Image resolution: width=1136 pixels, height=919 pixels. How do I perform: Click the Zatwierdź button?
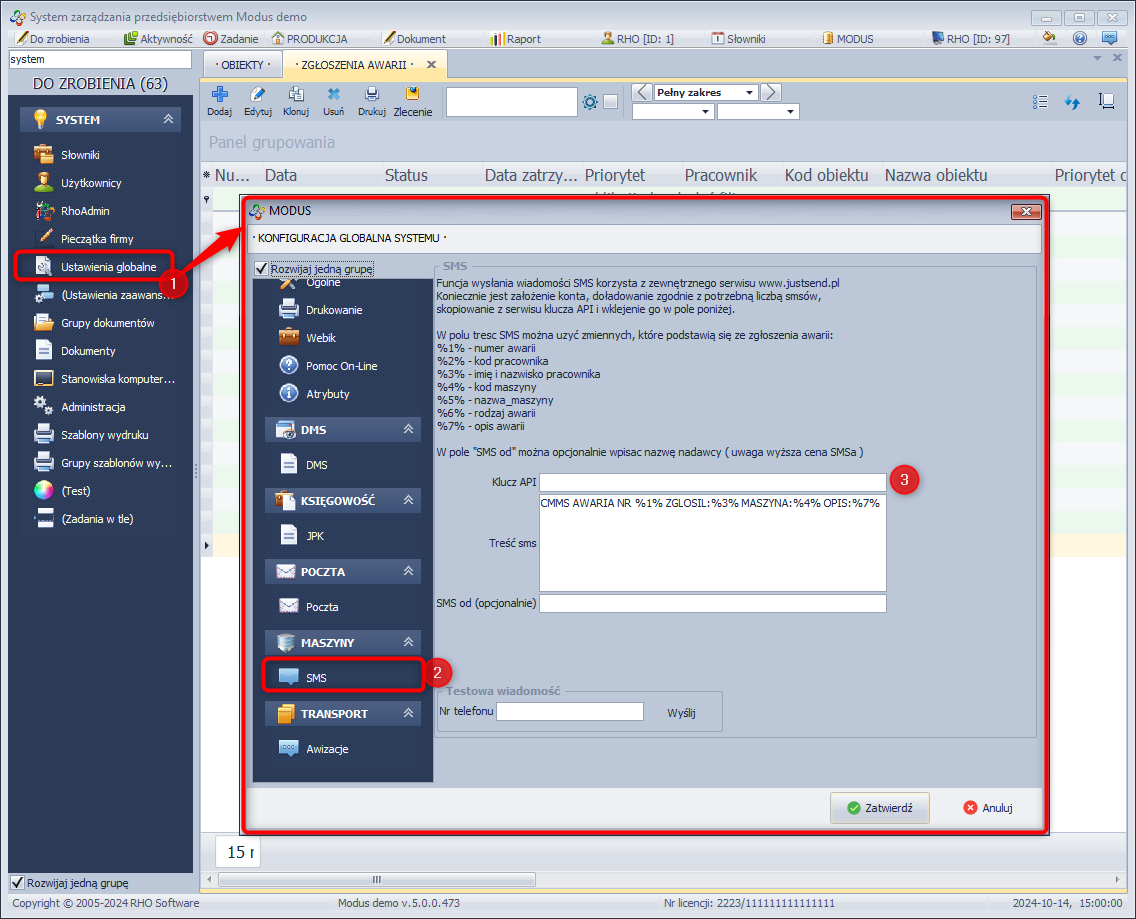click(x=880, y=808)
